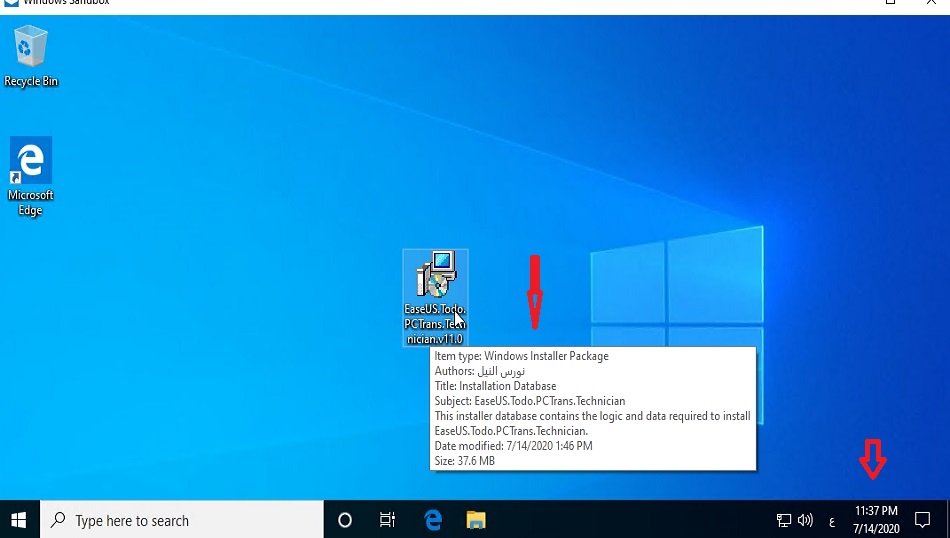Launch Microsoft Edge from the taskbar
This screenshot has width=950, height=538.
(433, 520)
